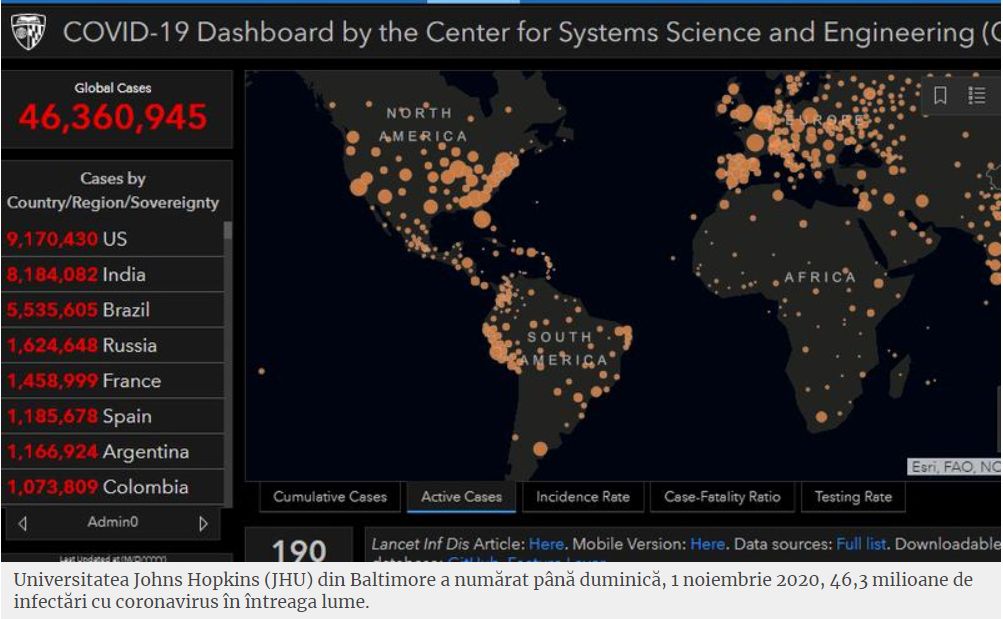This screenshot has width=1003, height=619.
Task: Open the Incidence Rate tab
Action: coord(583,497)
